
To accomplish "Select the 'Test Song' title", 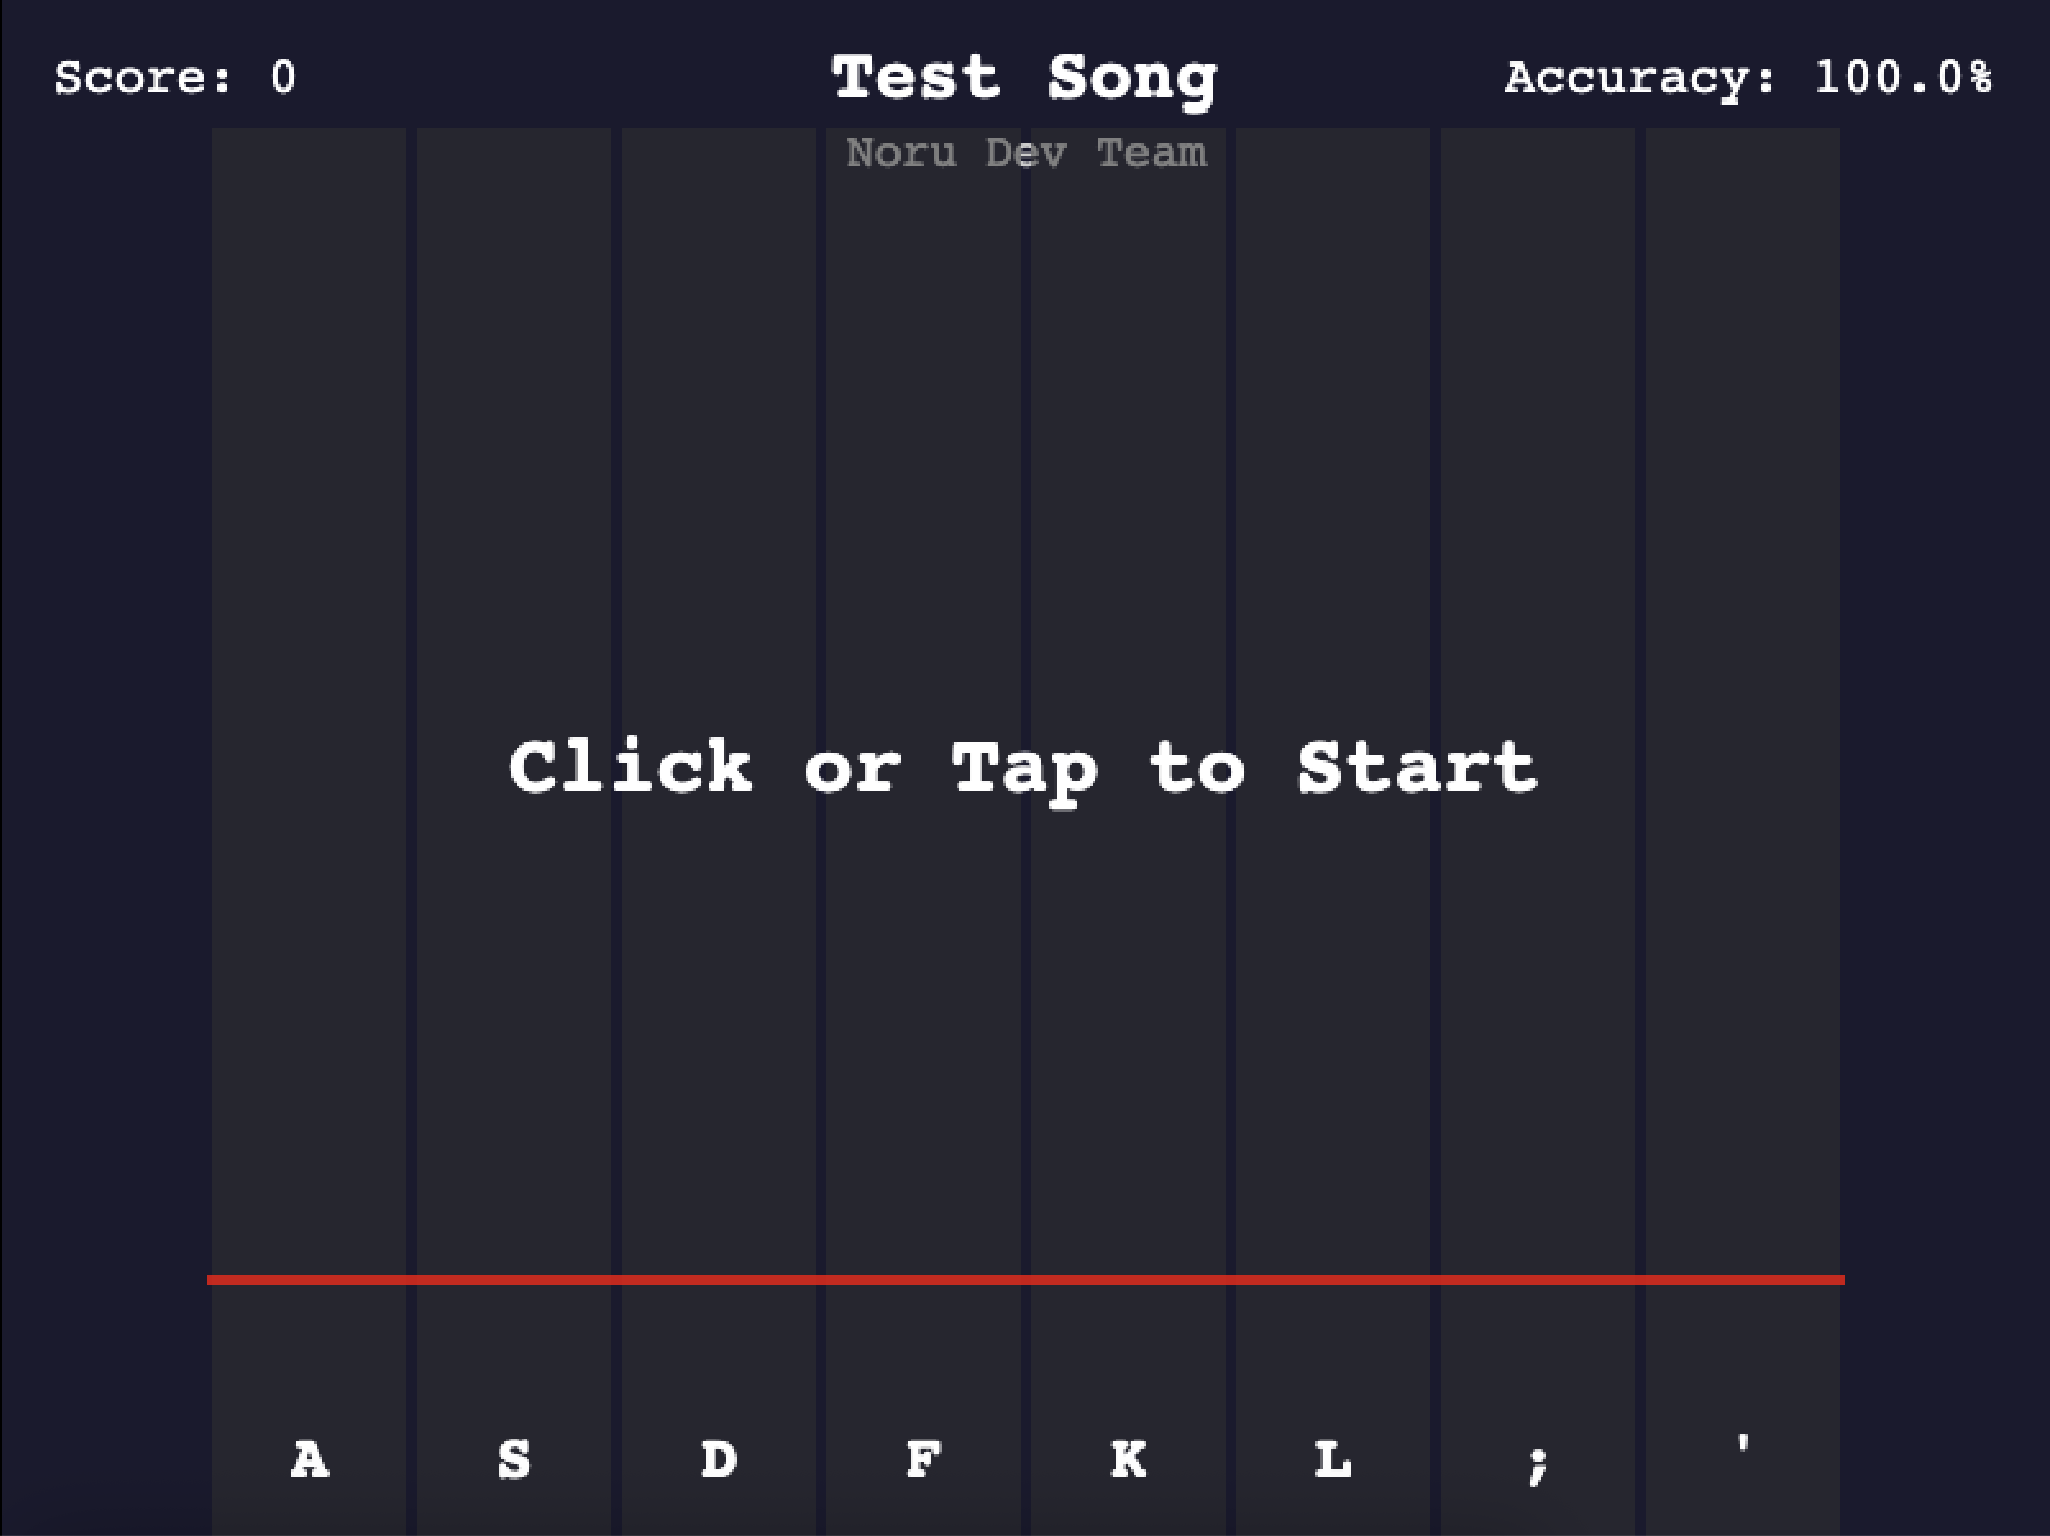I will 1024,78.
